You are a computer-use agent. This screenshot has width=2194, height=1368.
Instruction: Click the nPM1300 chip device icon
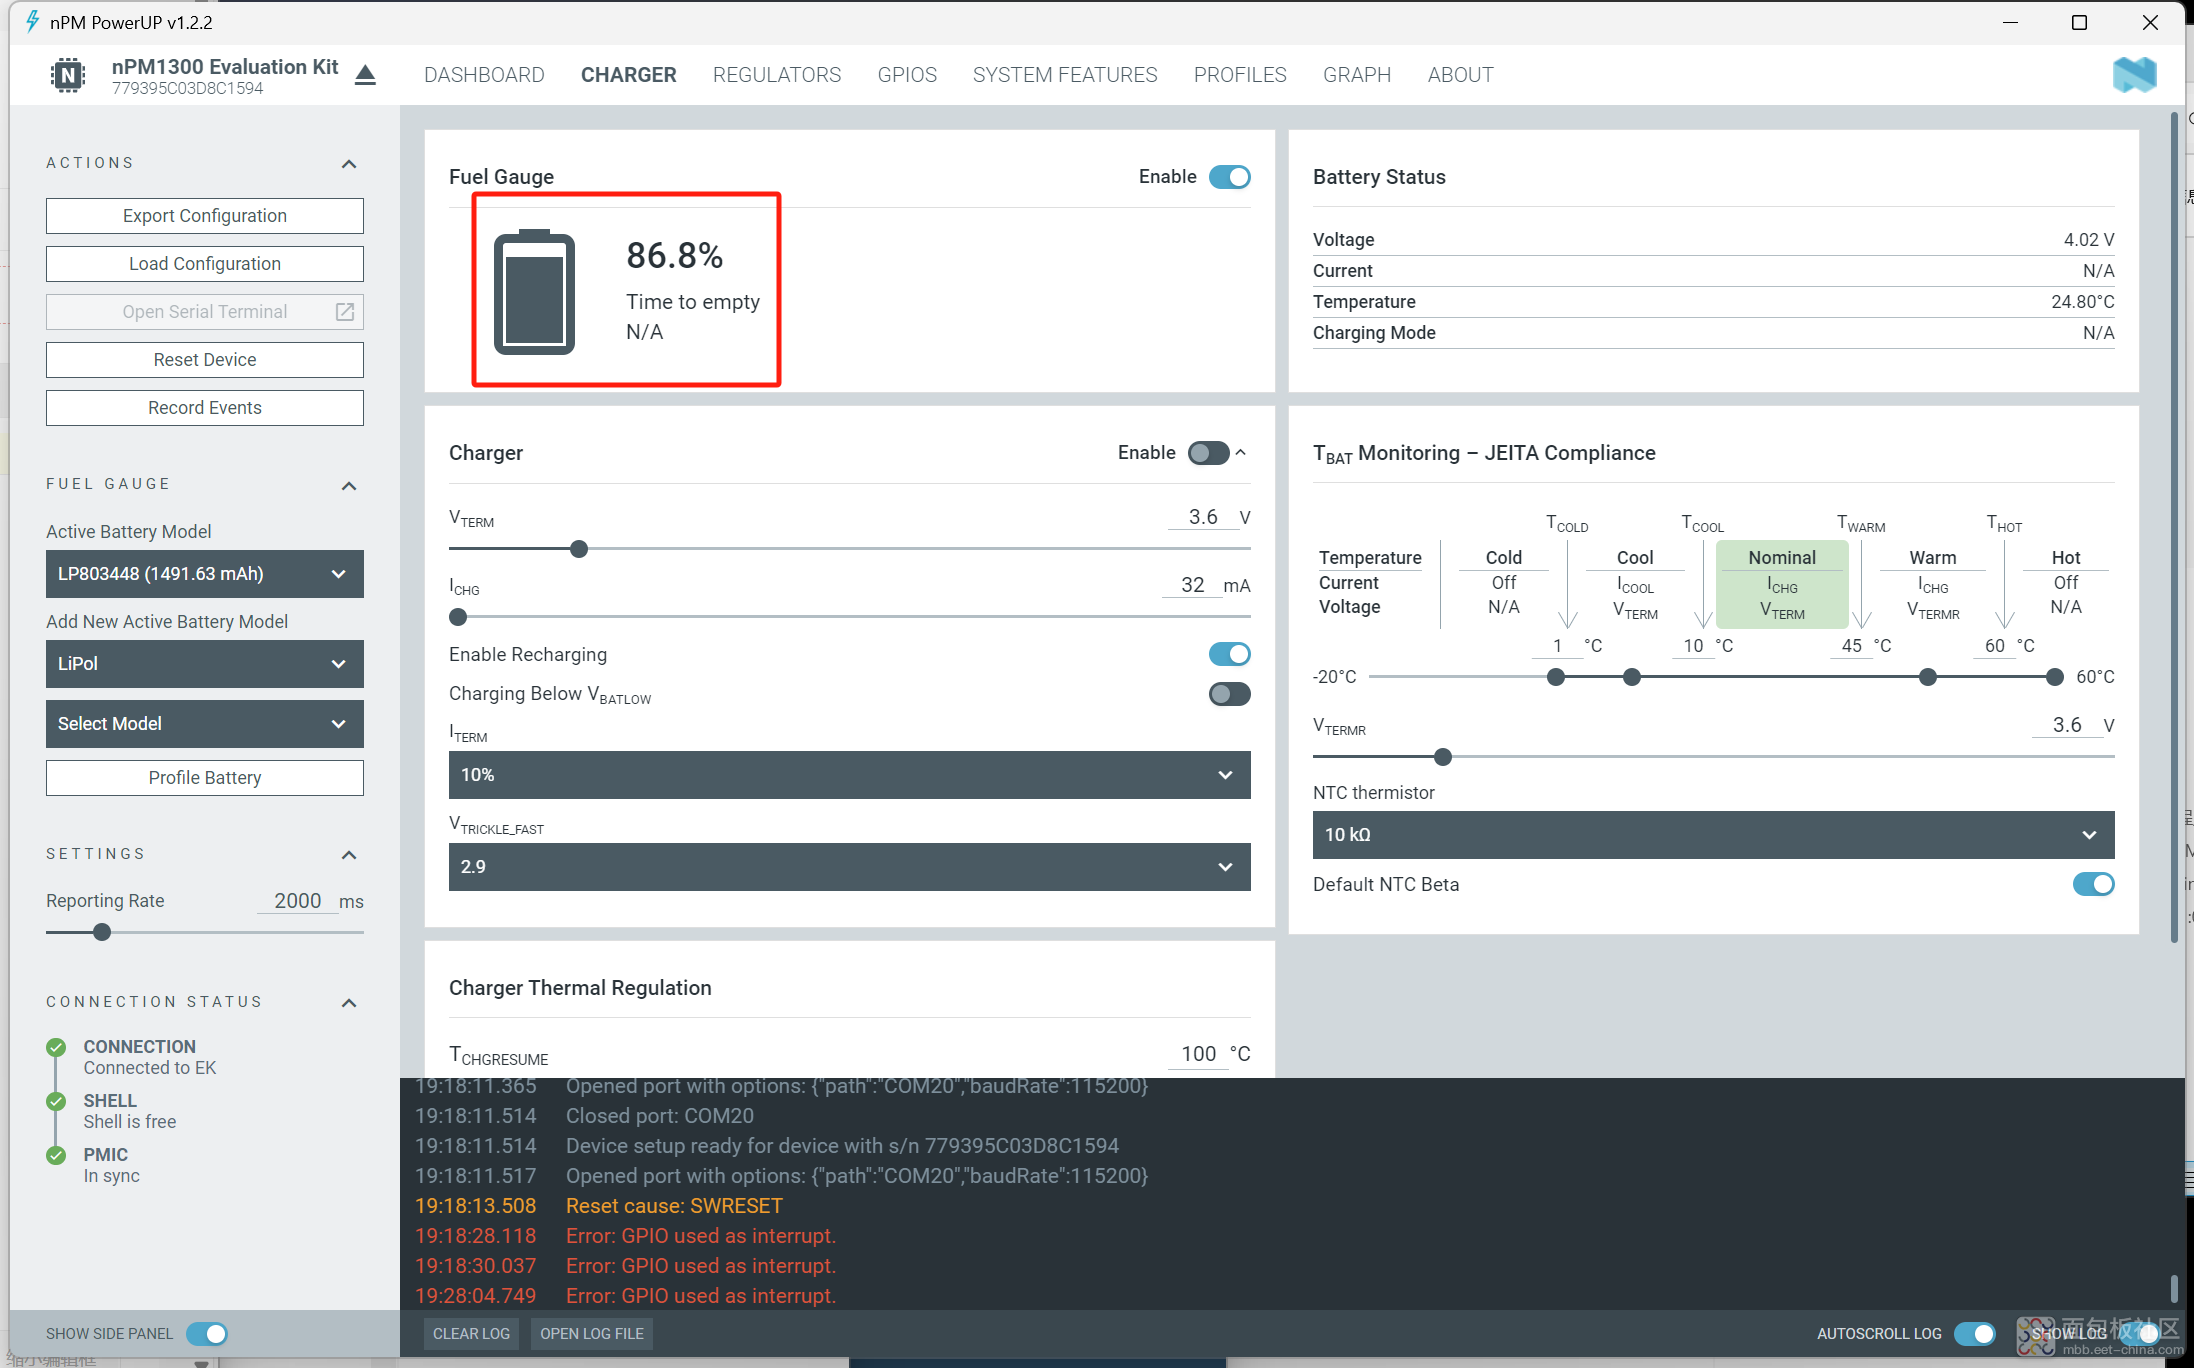pos(68,75)
